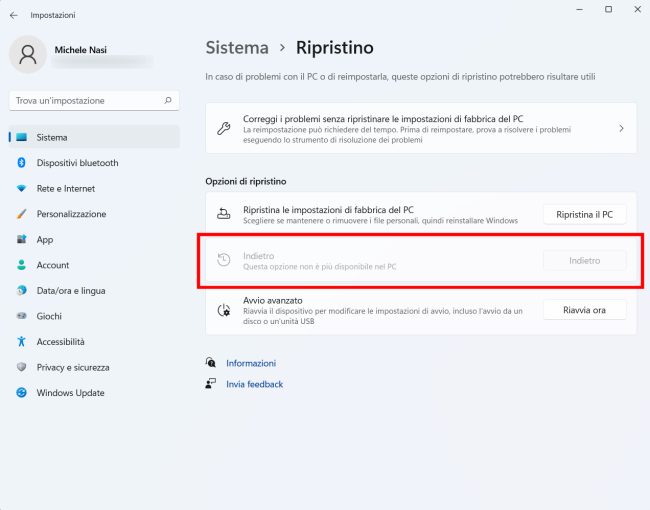
Task: Click the search magnifier icon
Action: [x=168, y=100]
